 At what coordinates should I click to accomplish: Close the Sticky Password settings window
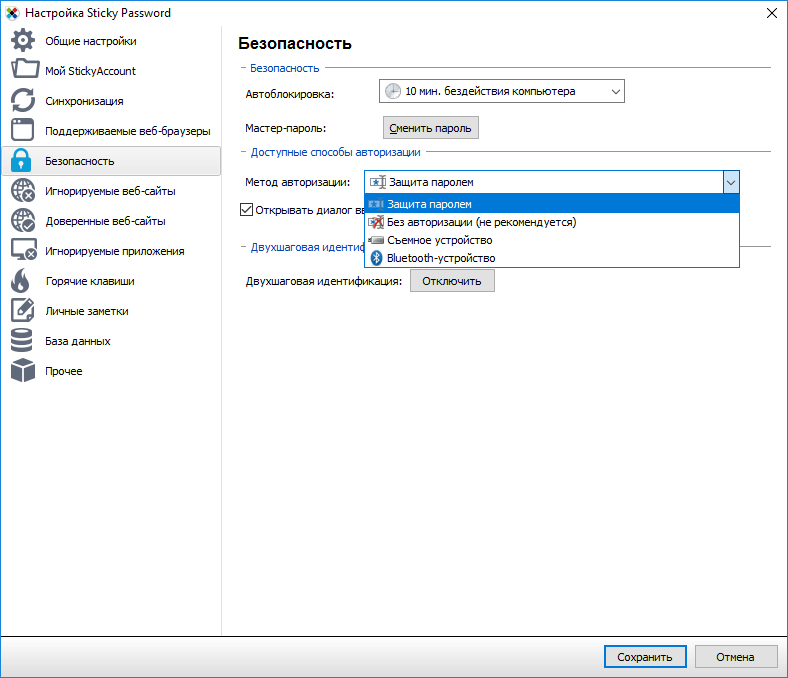(x=771, y=13)
